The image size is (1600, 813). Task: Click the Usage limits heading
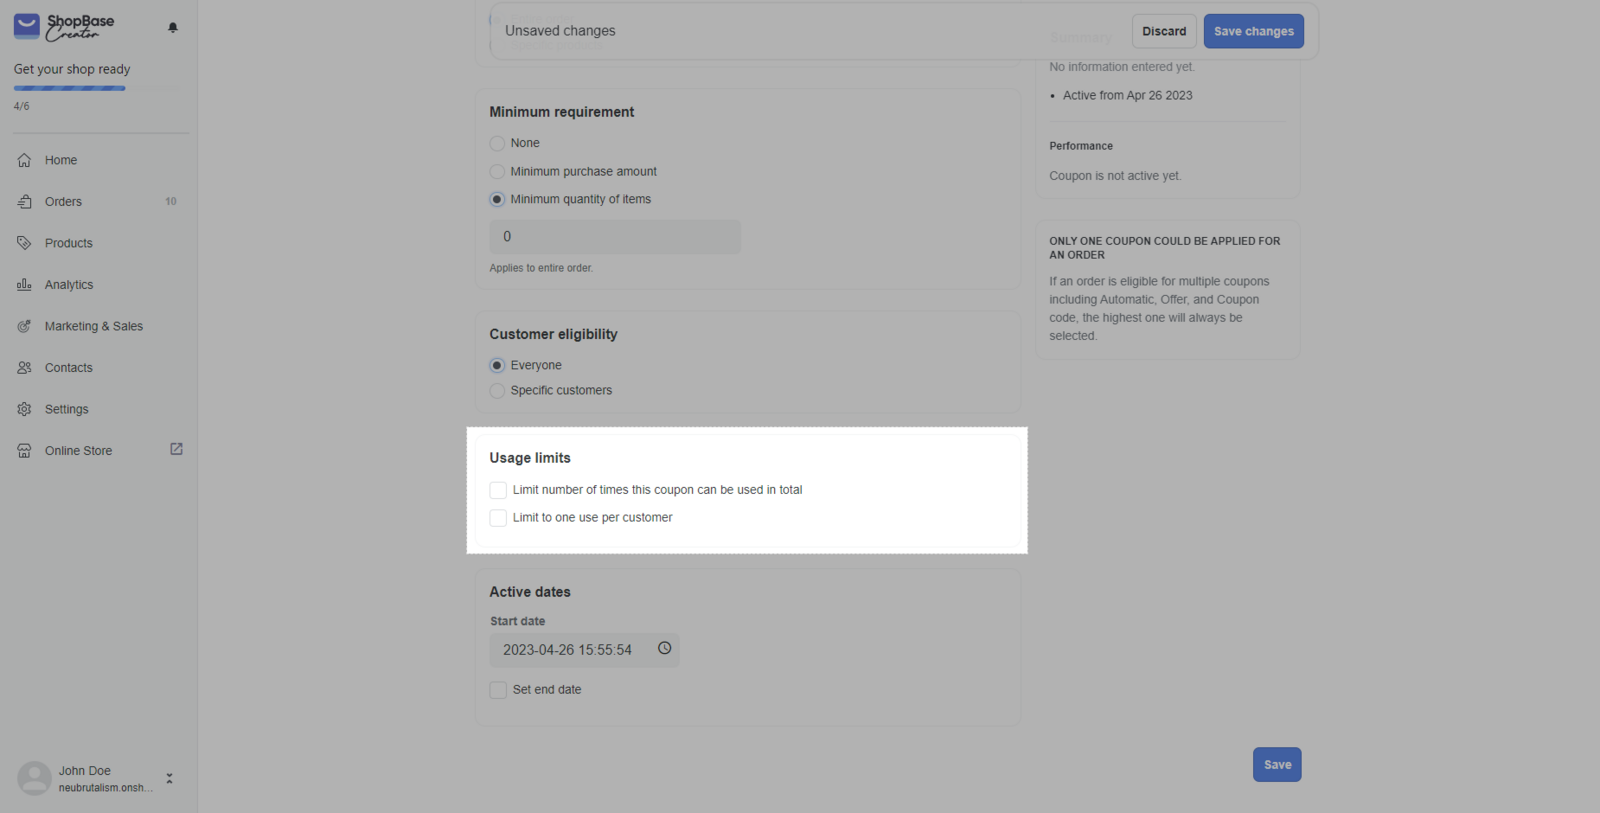[530, 458]
